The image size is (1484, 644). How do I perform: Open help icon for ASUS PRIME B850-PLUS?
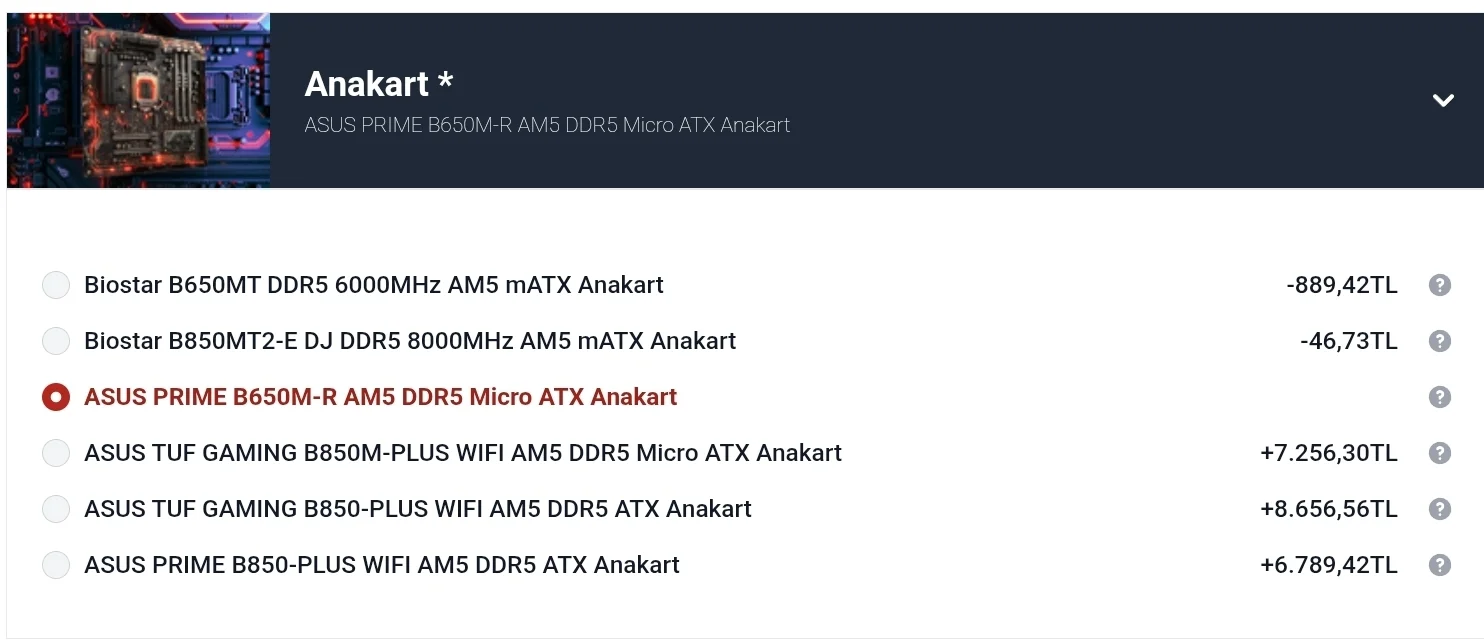click(1439, 565)
